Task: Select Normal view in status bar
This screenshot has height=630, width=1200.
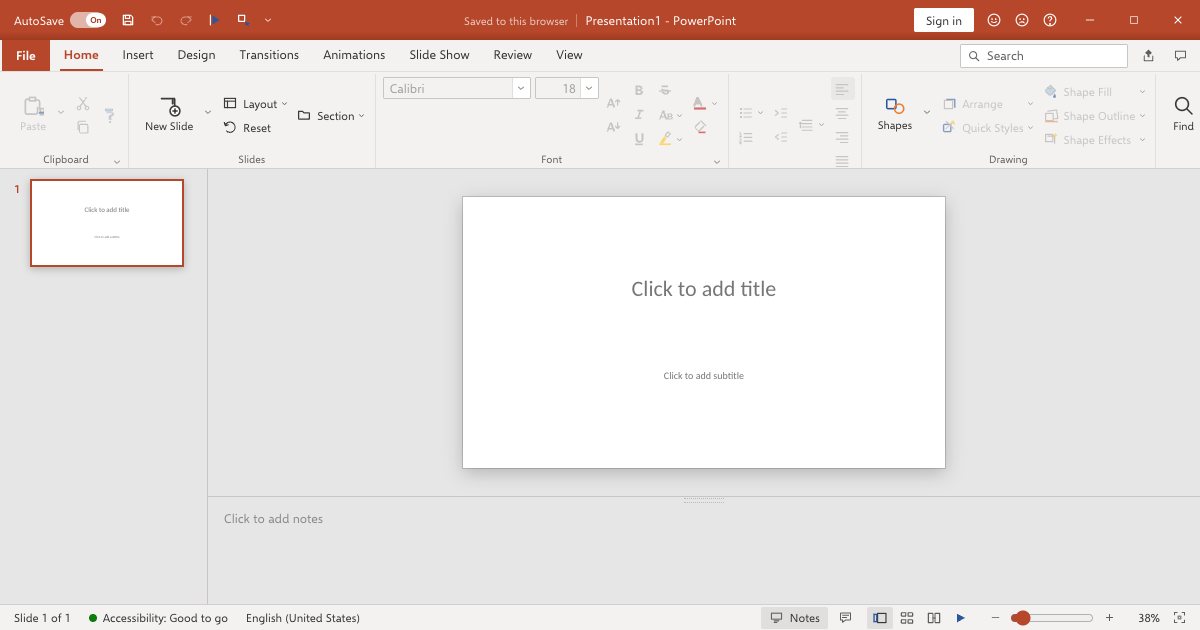Action: (x=879, y=618)
